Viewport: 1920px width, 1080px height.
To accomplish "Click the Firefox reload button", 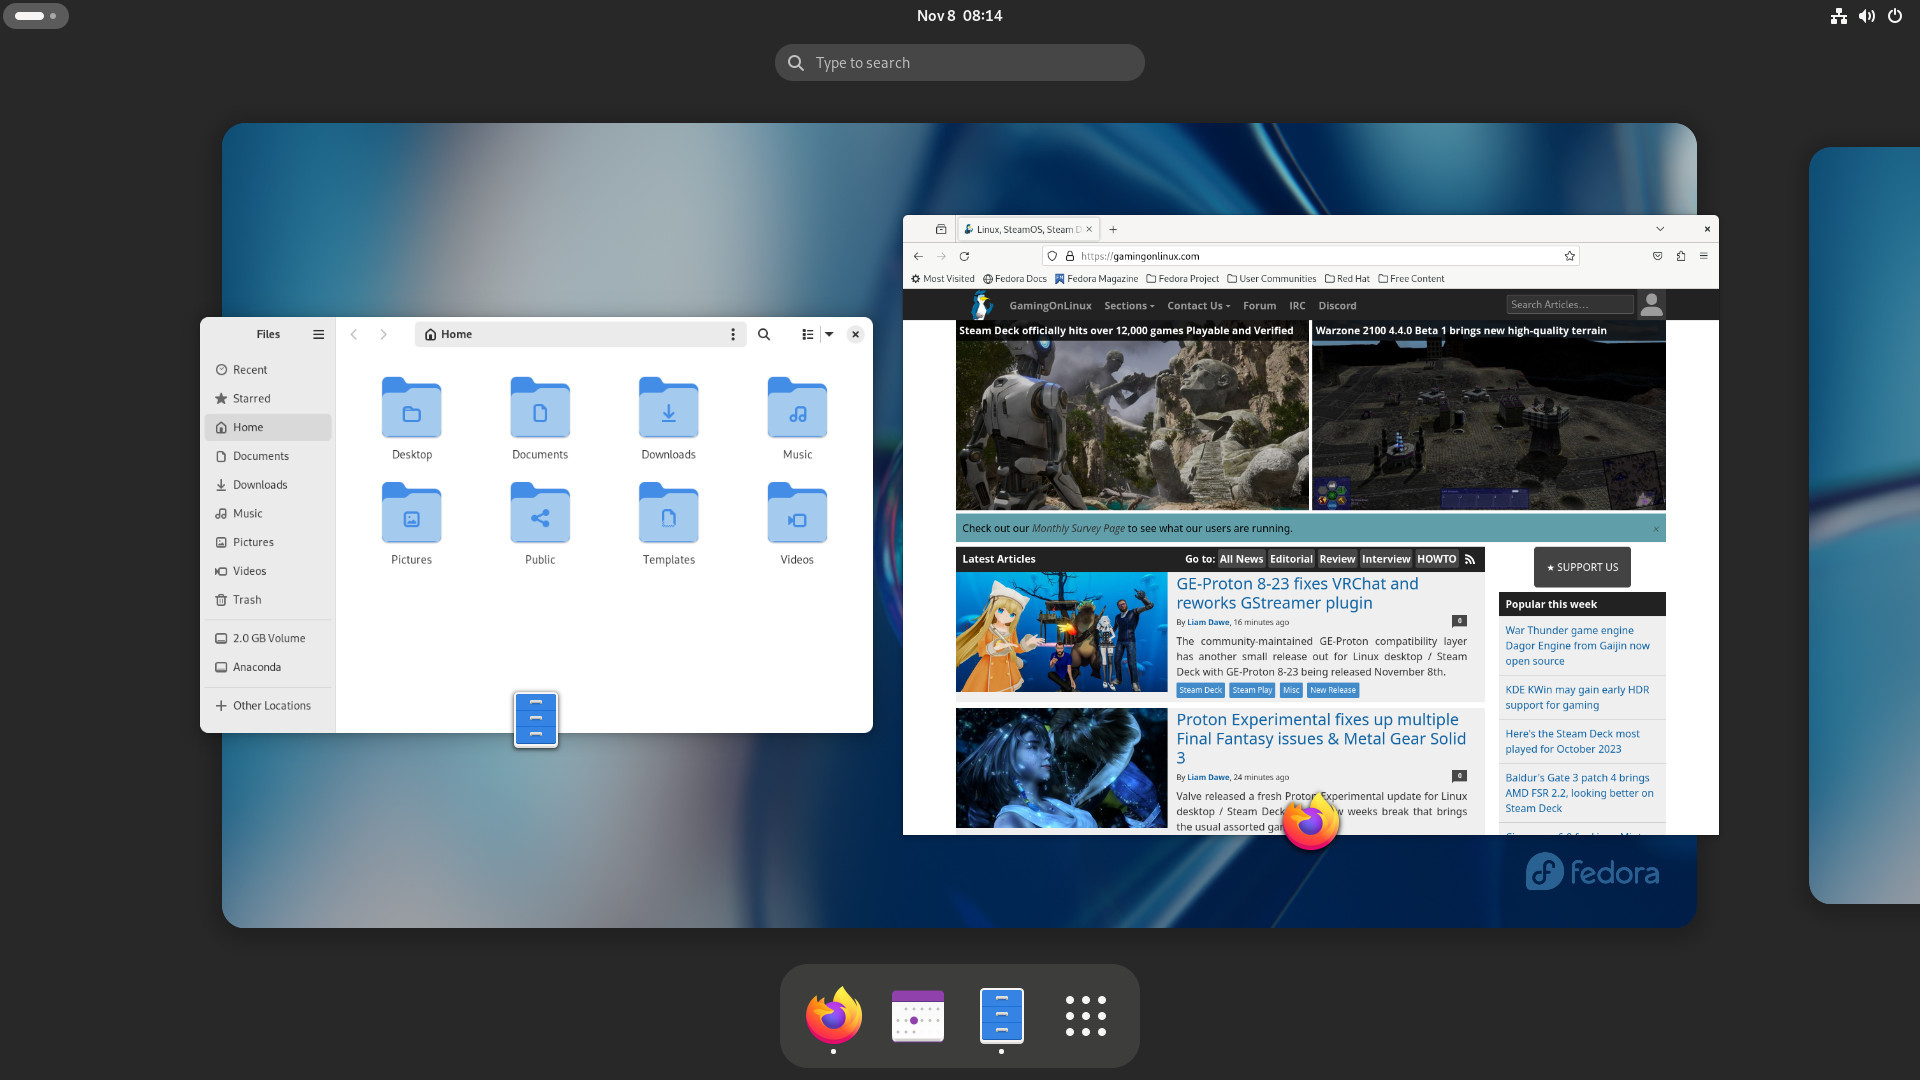I will click(x=964, y=256).
